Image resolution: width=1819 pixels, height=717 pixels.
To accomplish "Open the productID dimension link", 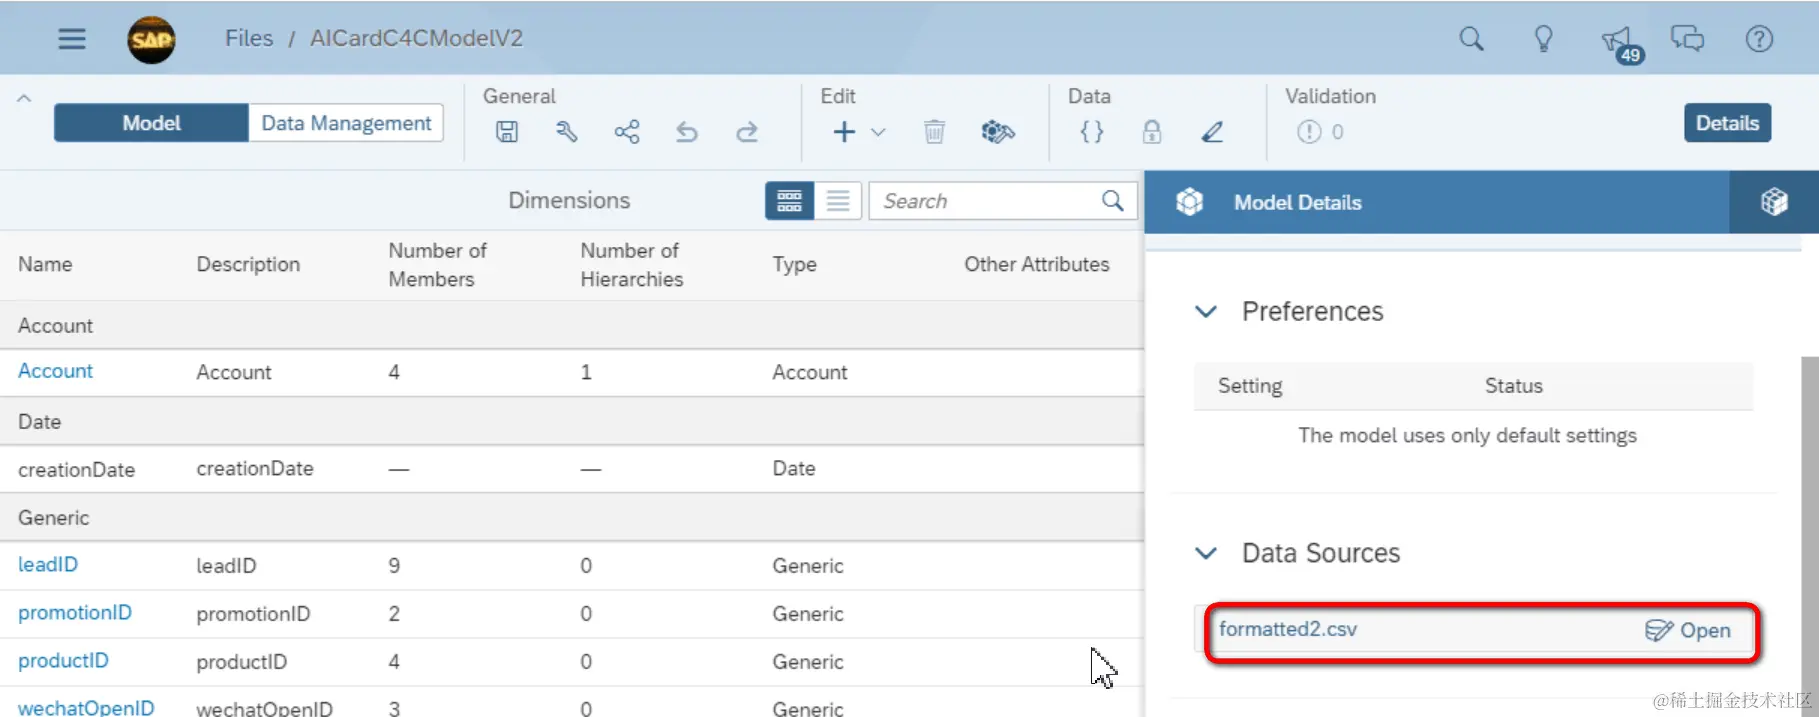I will click(x=63, y=660).
